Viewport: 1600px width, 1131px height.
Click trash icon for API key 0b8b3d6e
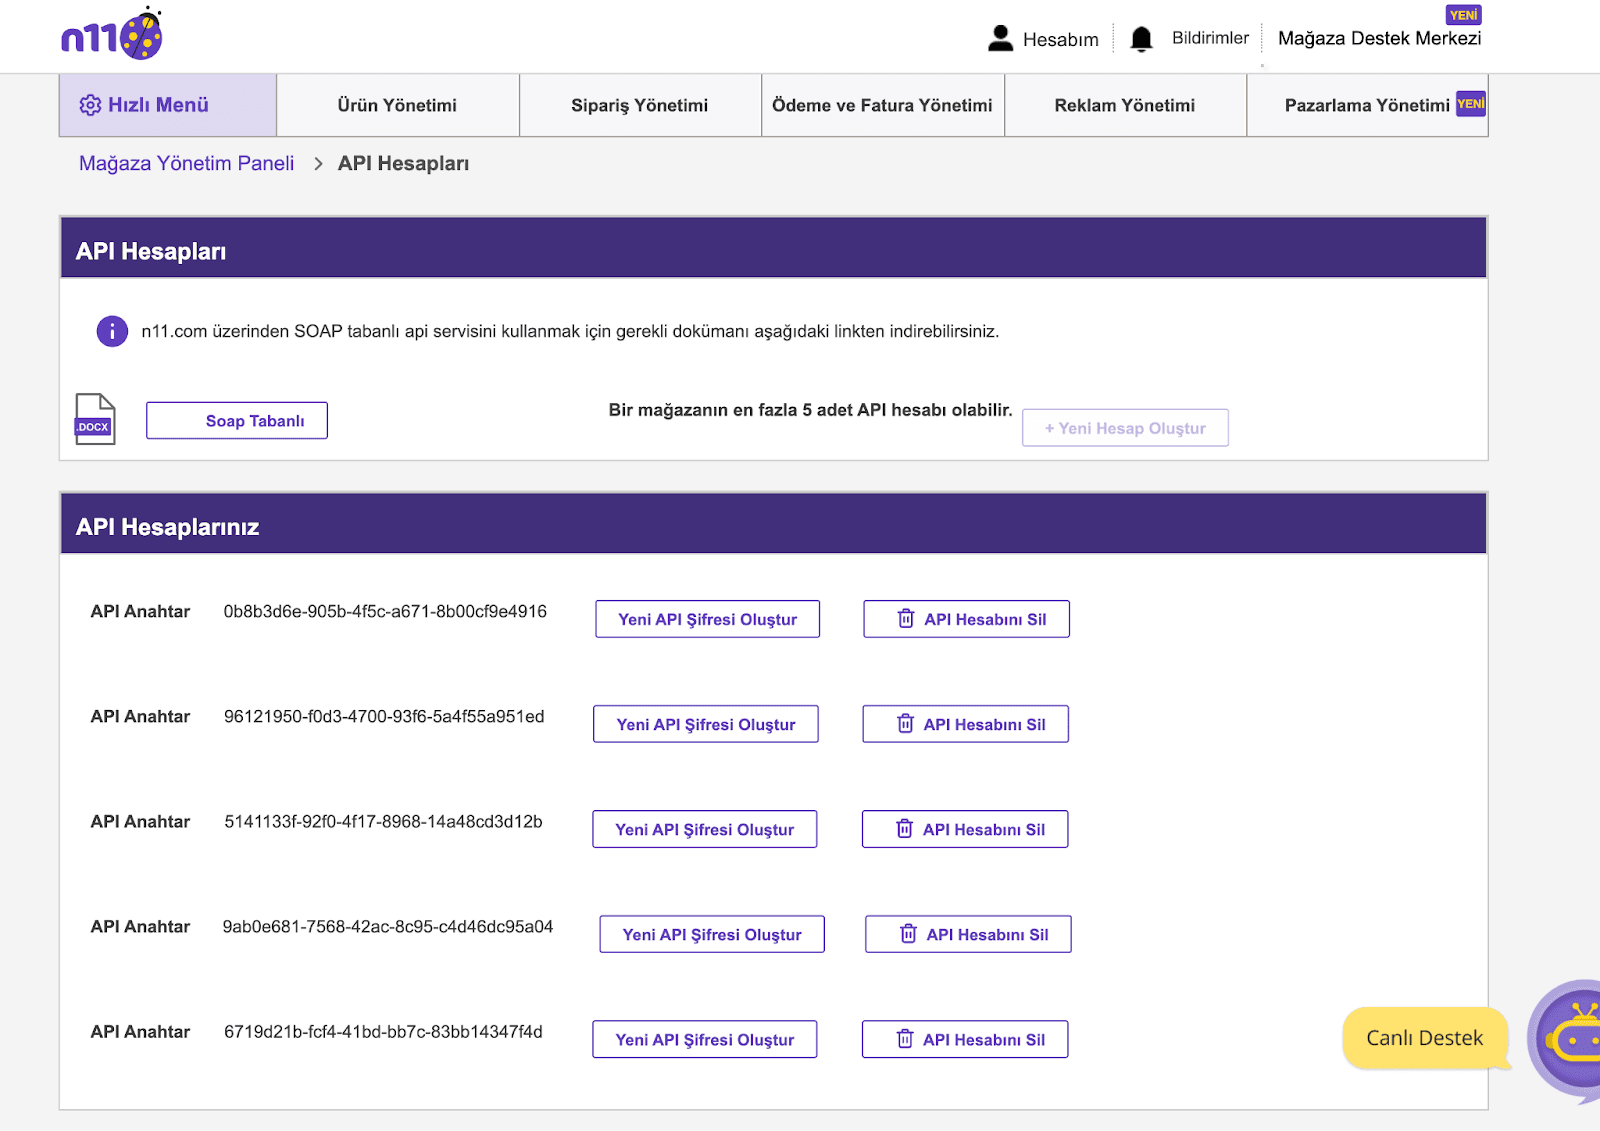point(906,619)
